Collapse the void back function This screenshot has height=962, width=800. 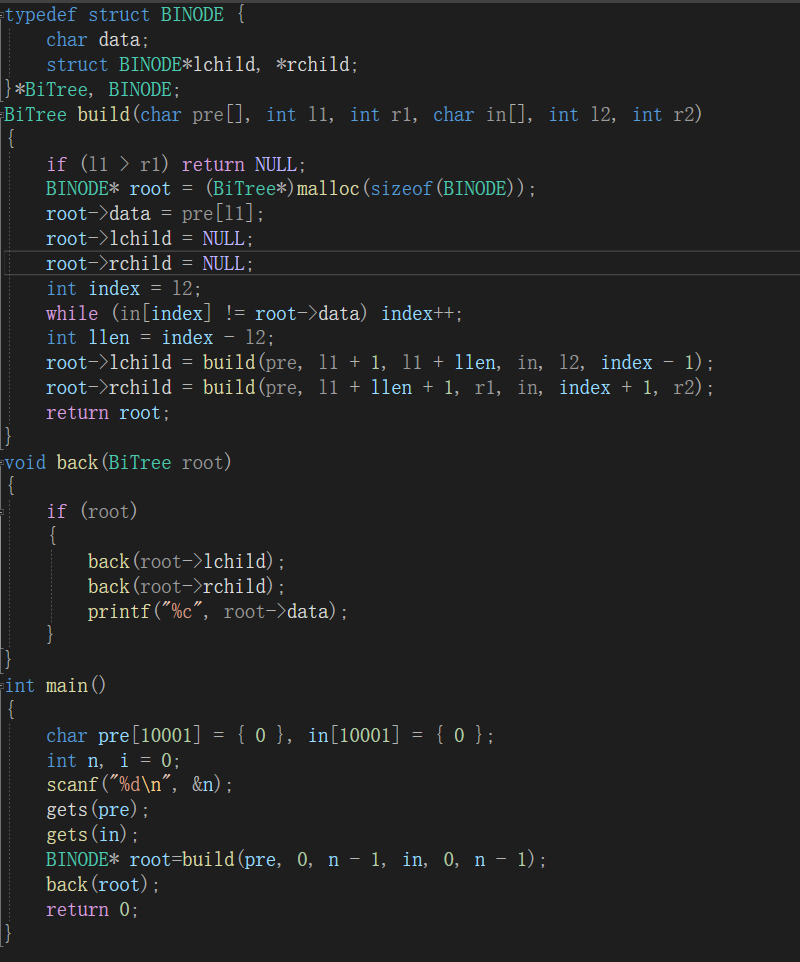click(3, 462)
